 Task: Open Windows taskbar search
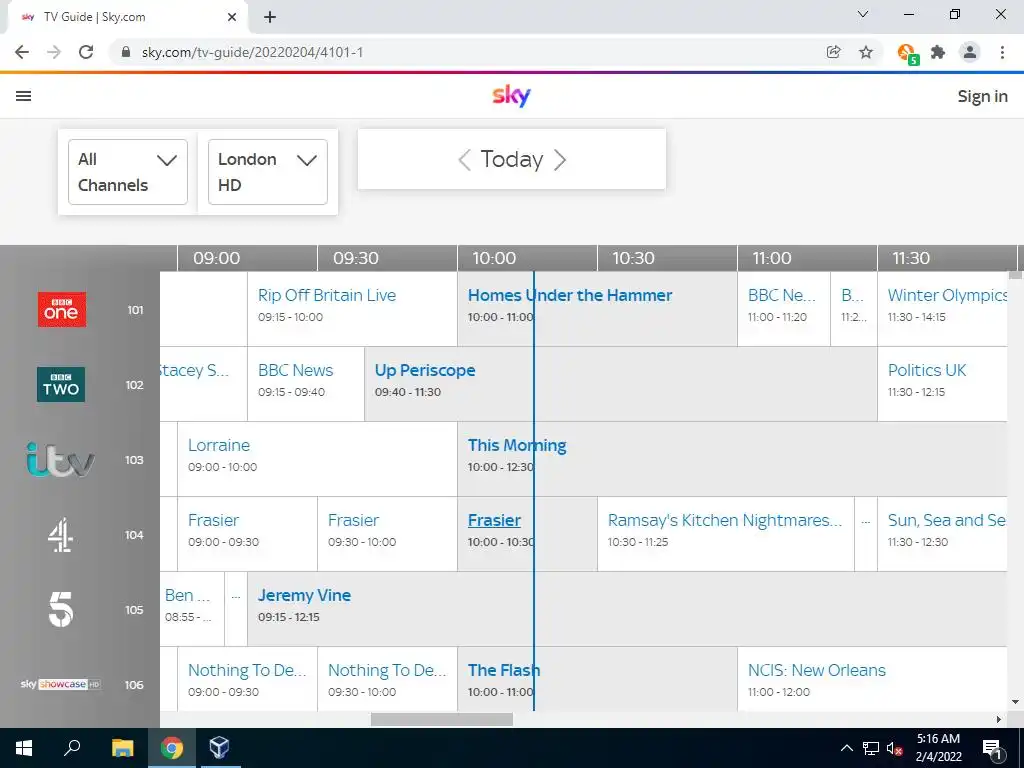tap(72, 748)
